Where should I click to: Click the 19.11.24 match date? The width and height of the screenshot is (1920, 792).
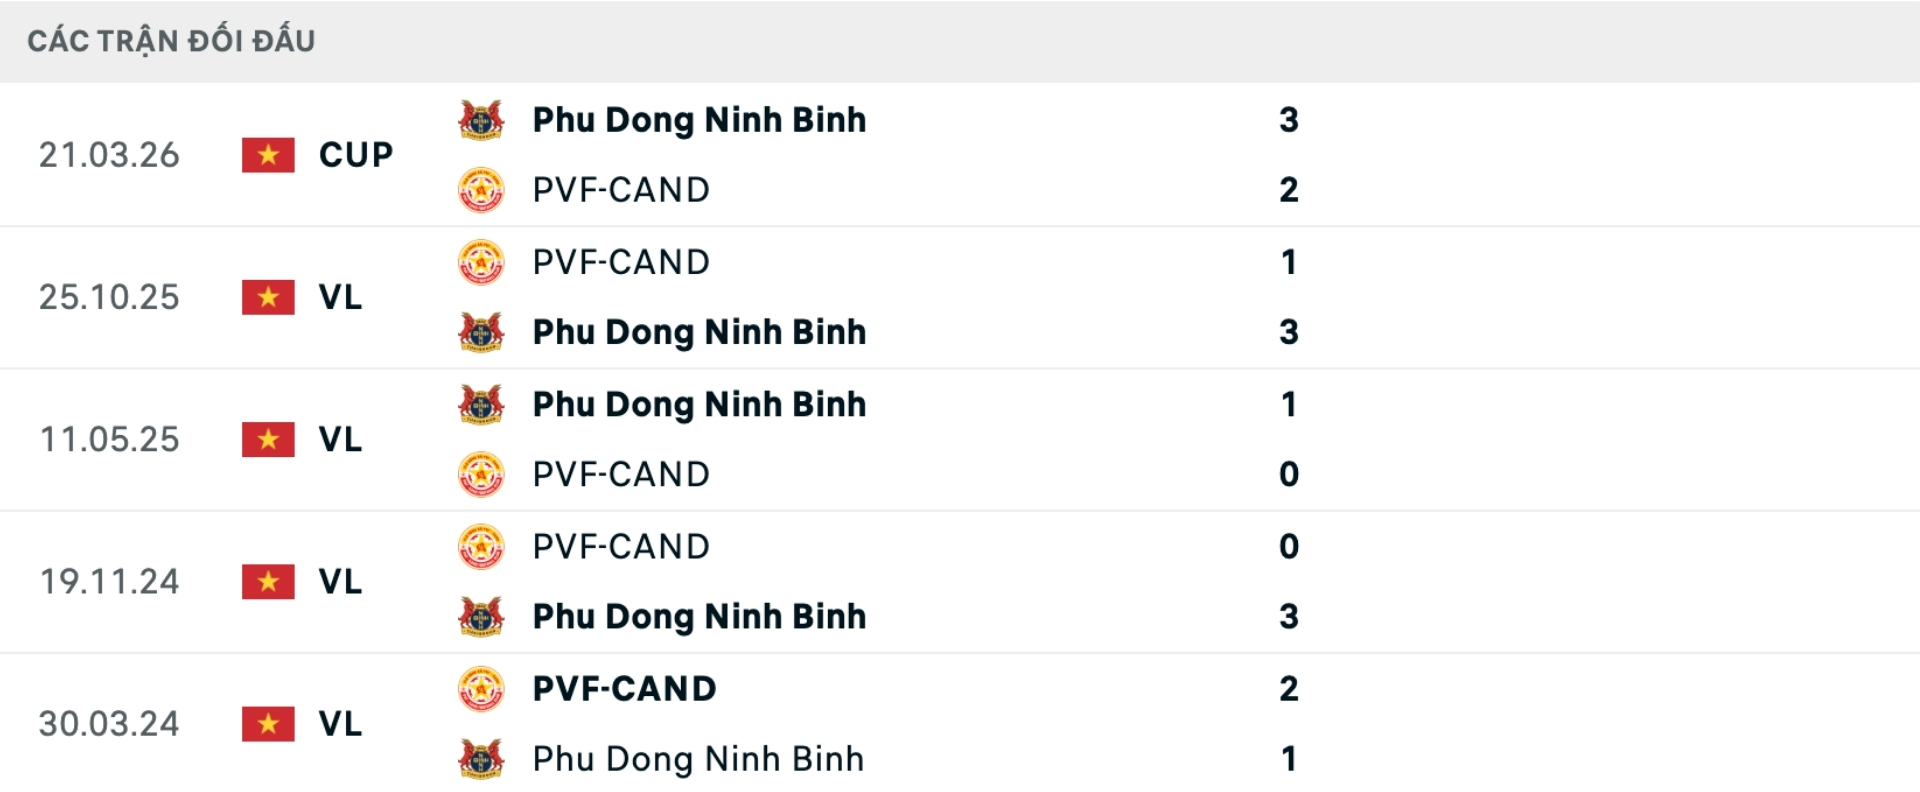tap(109, 582)
